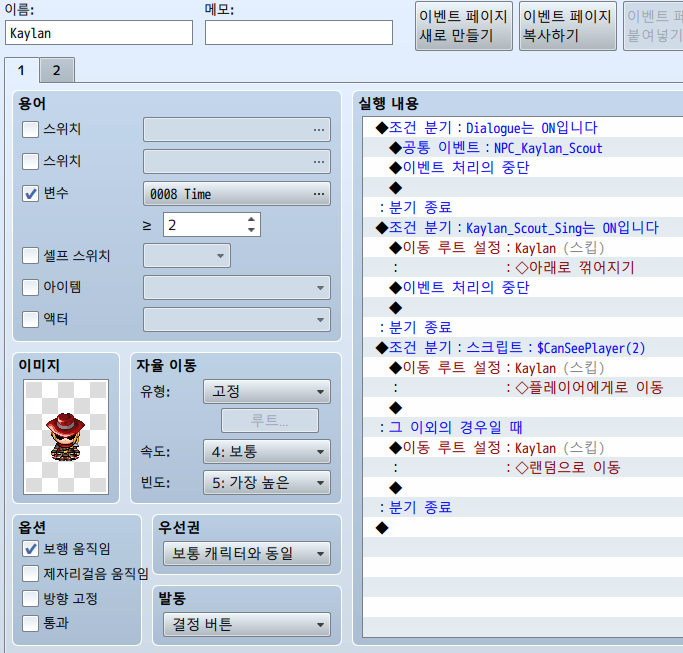Switch to event page tab 1

[x=22, y=70]
